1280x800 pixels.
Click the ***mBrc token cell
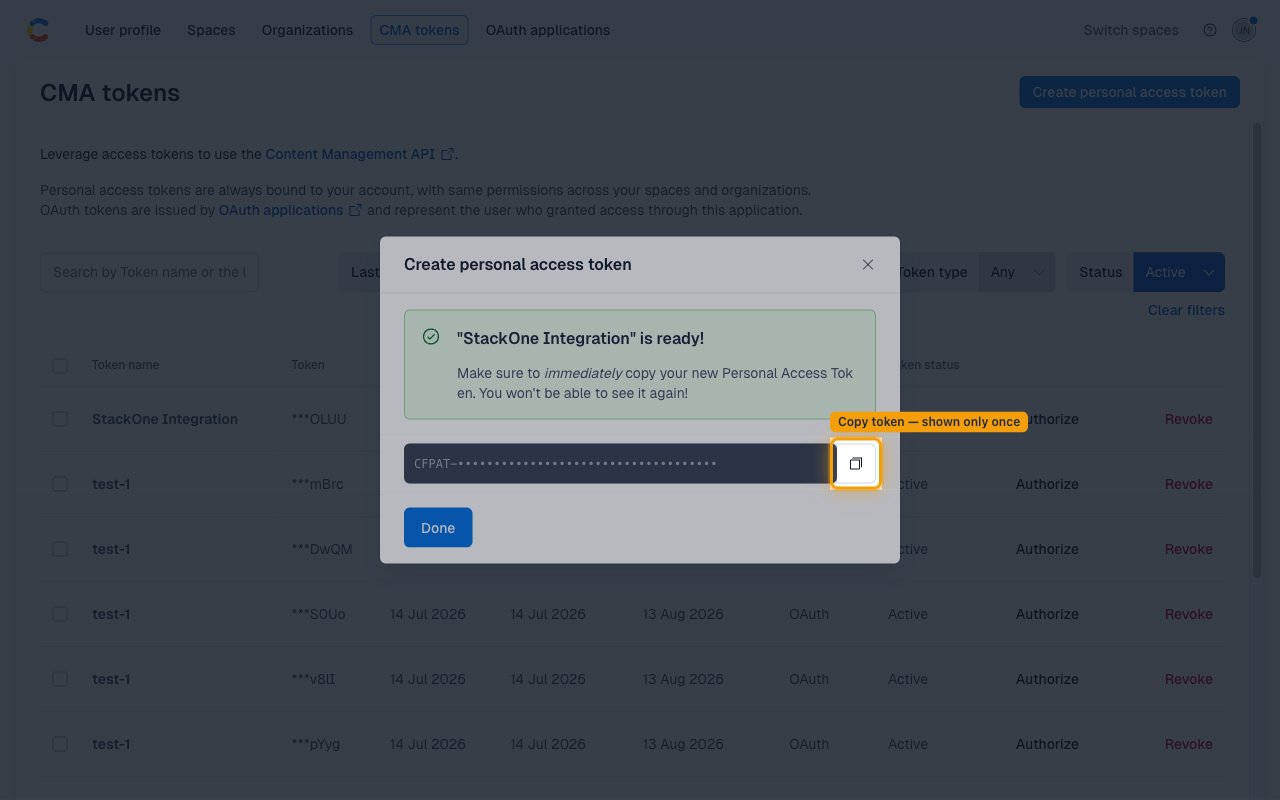[317, 484]
